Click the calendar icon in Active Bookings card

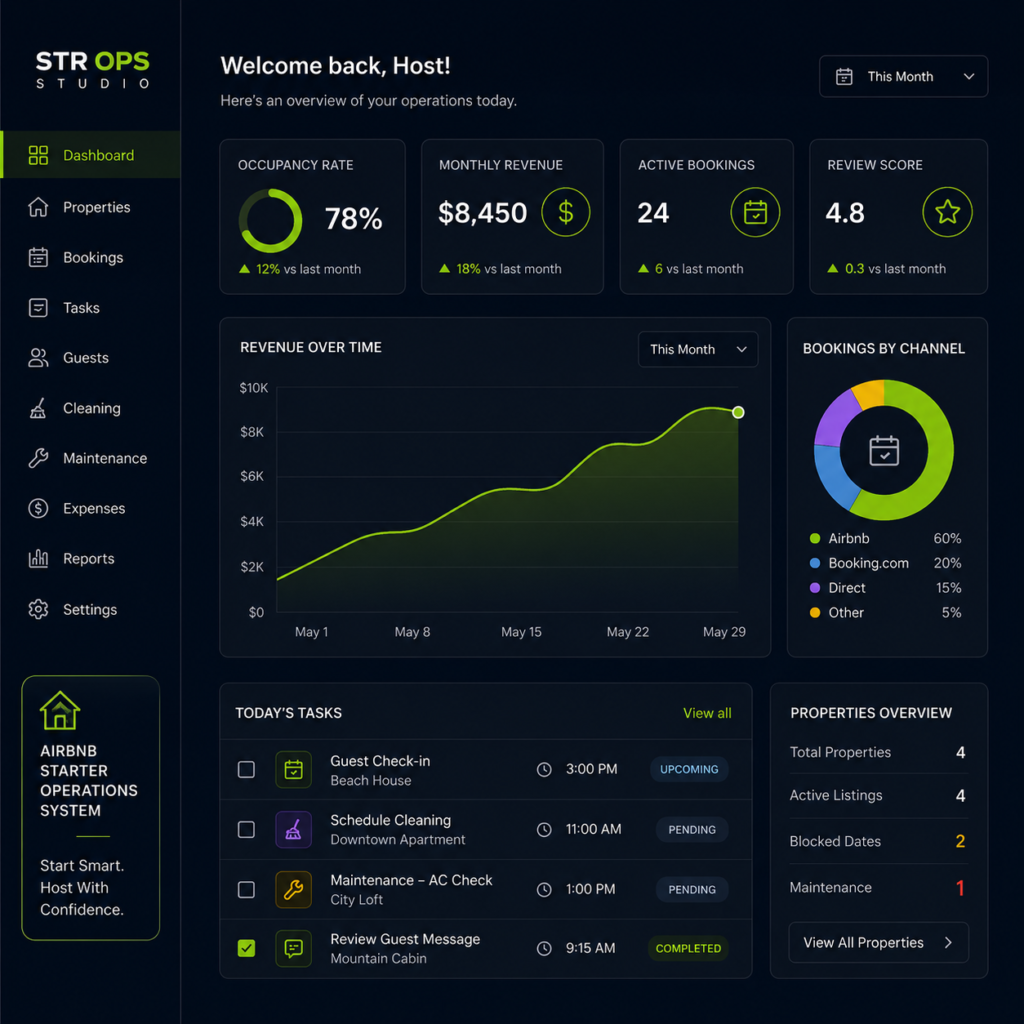(755, 212)
